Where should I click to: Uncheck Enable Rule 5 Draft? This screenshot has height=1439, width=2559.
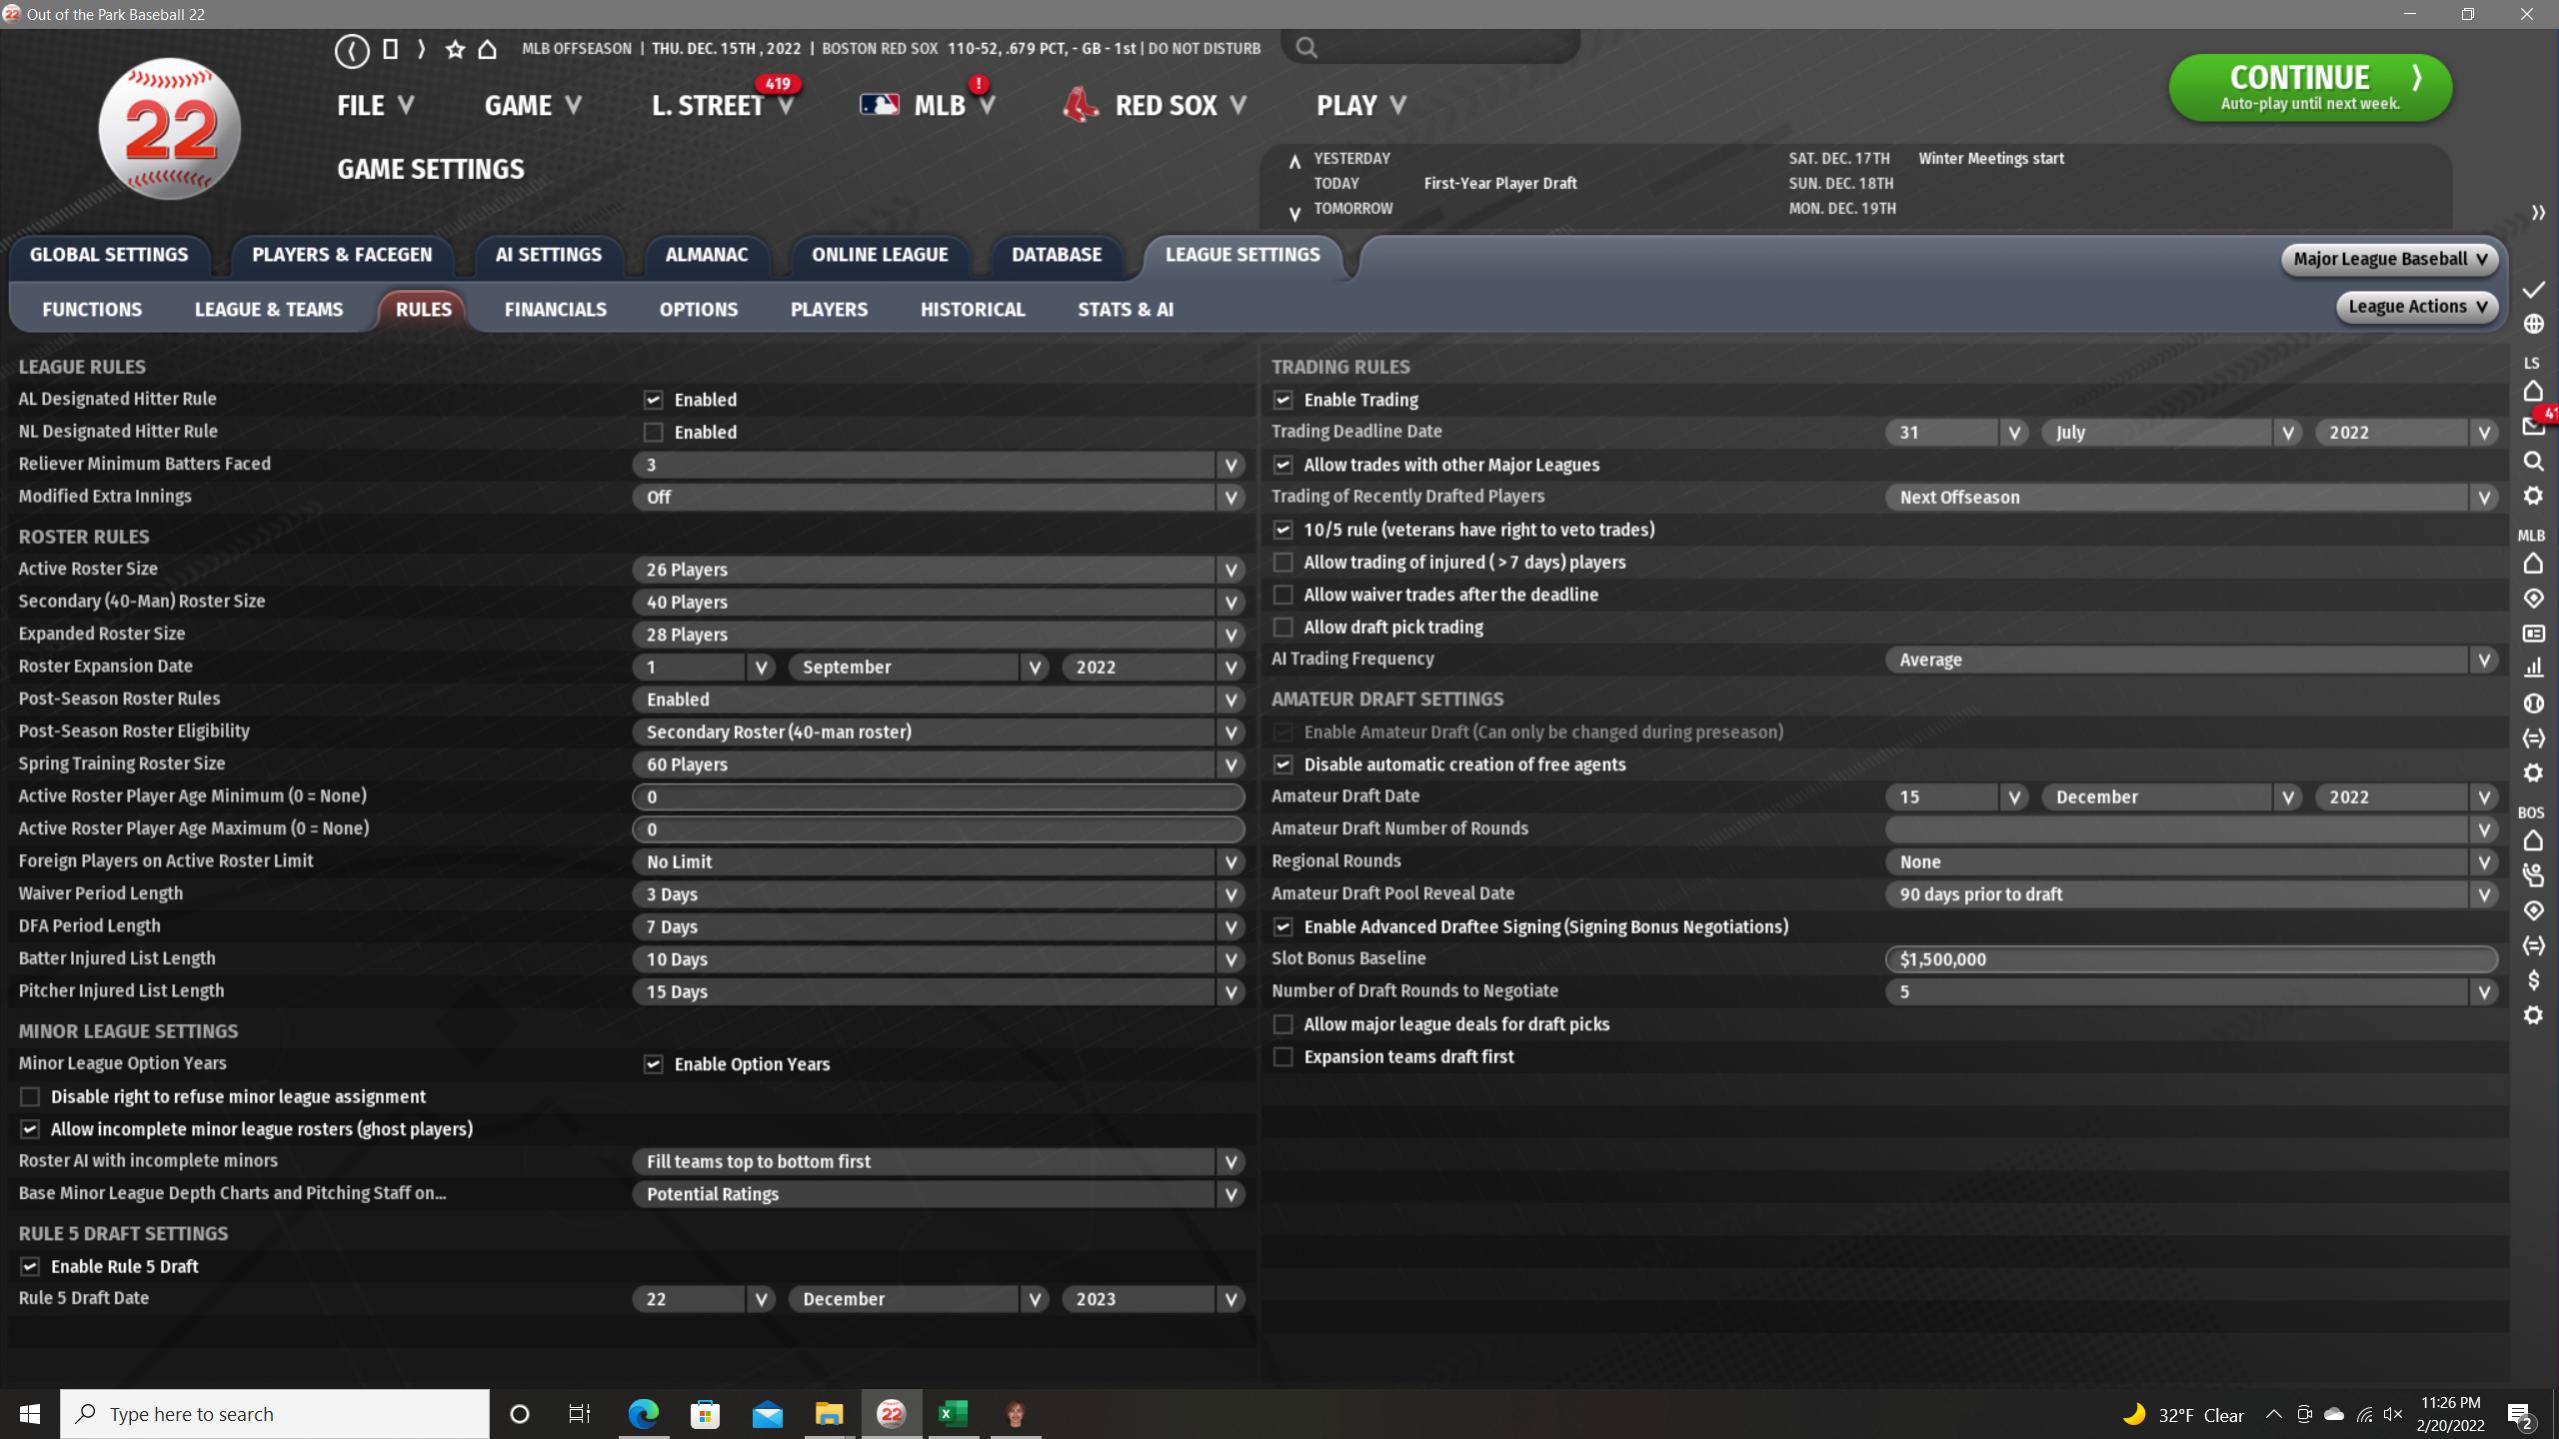coord(30,1266)
